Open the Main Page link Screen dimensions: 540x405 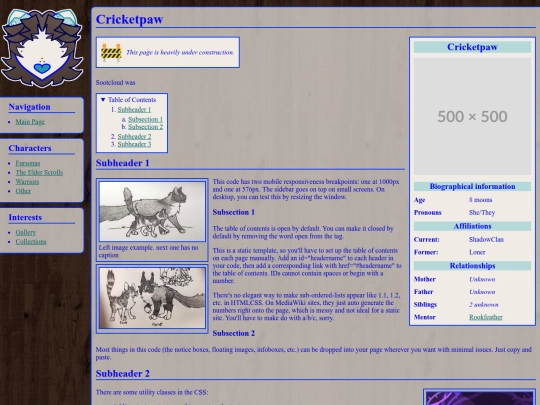pyautogui.click(x=30, y=122)
